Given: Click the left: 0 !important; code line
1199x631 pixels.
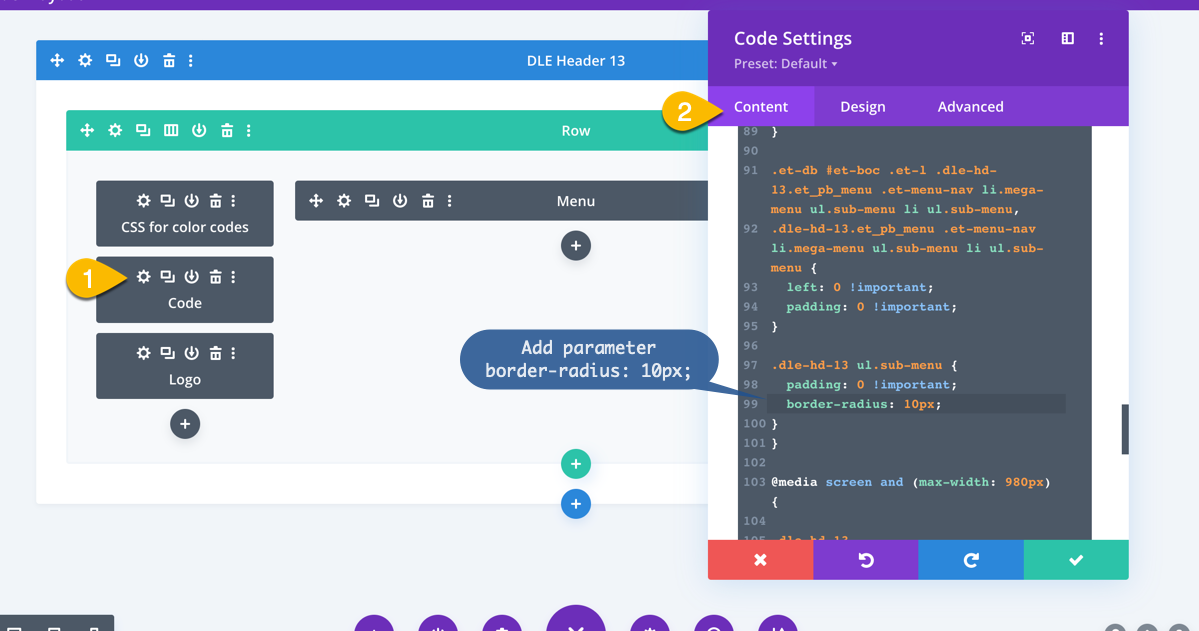Looking at the screenshot, I should [x=859, y=287].
